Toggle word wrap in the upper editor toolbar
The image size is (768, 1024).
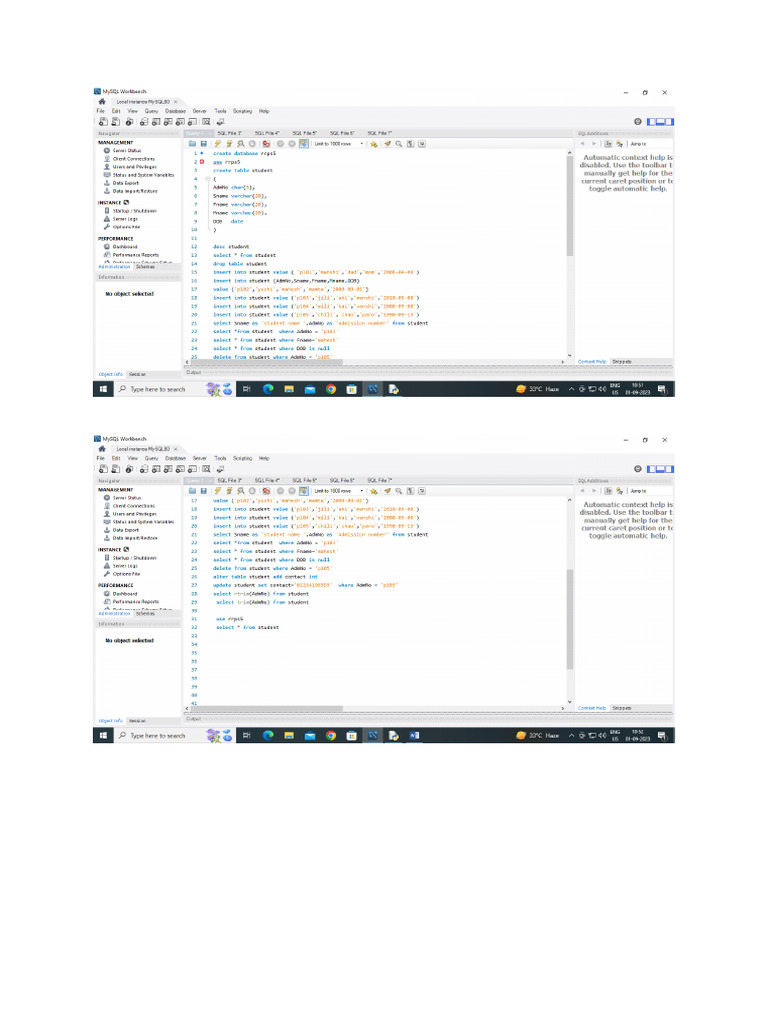(422, 144)
